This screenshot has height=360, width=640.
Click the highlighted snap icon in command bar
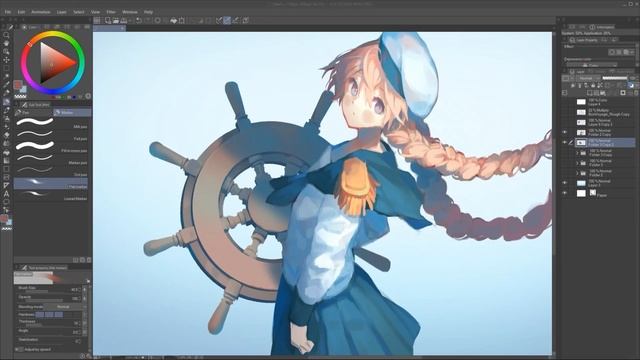click(x=227, y=20)
